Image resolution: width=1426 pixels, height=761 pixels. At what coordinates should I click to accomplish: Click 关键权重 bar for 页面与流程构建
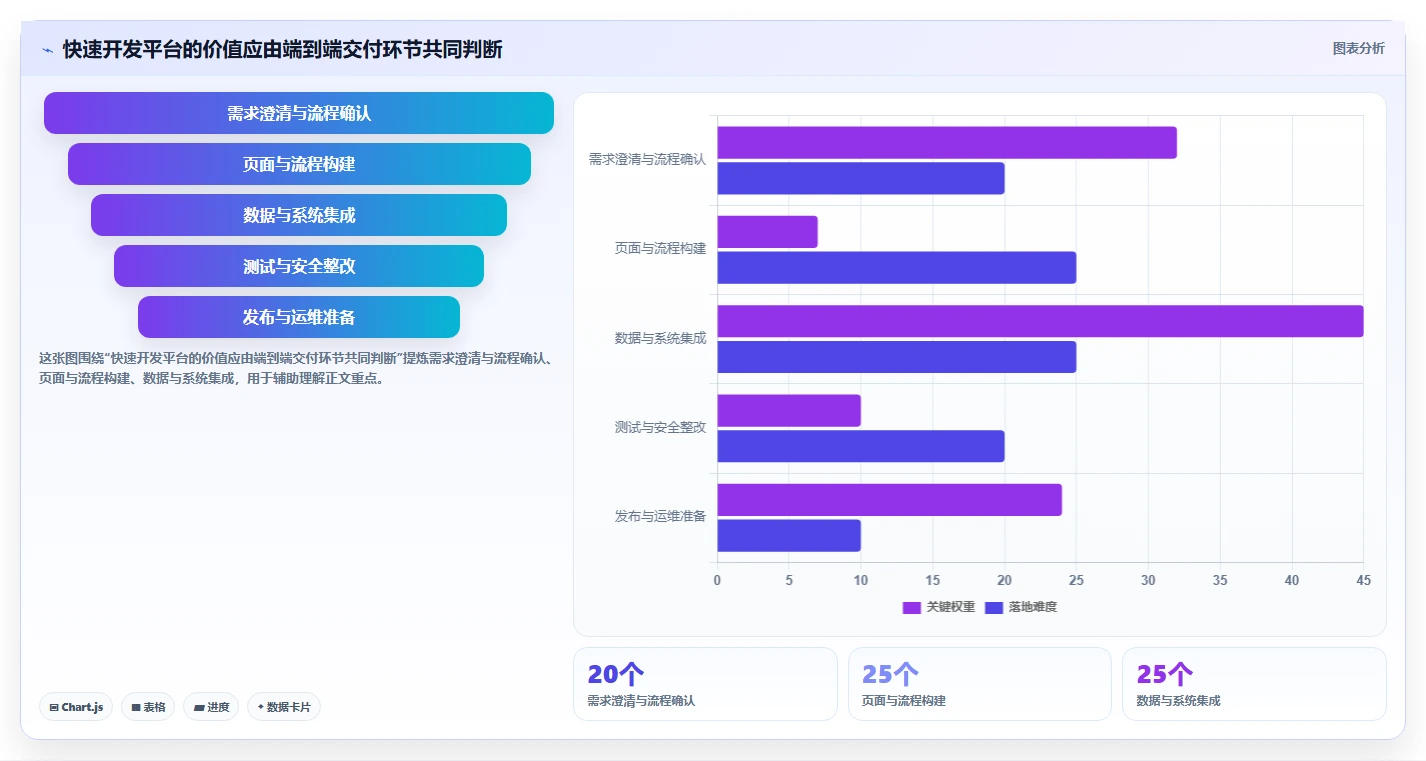pyautogui.click(x=767, y=232)
